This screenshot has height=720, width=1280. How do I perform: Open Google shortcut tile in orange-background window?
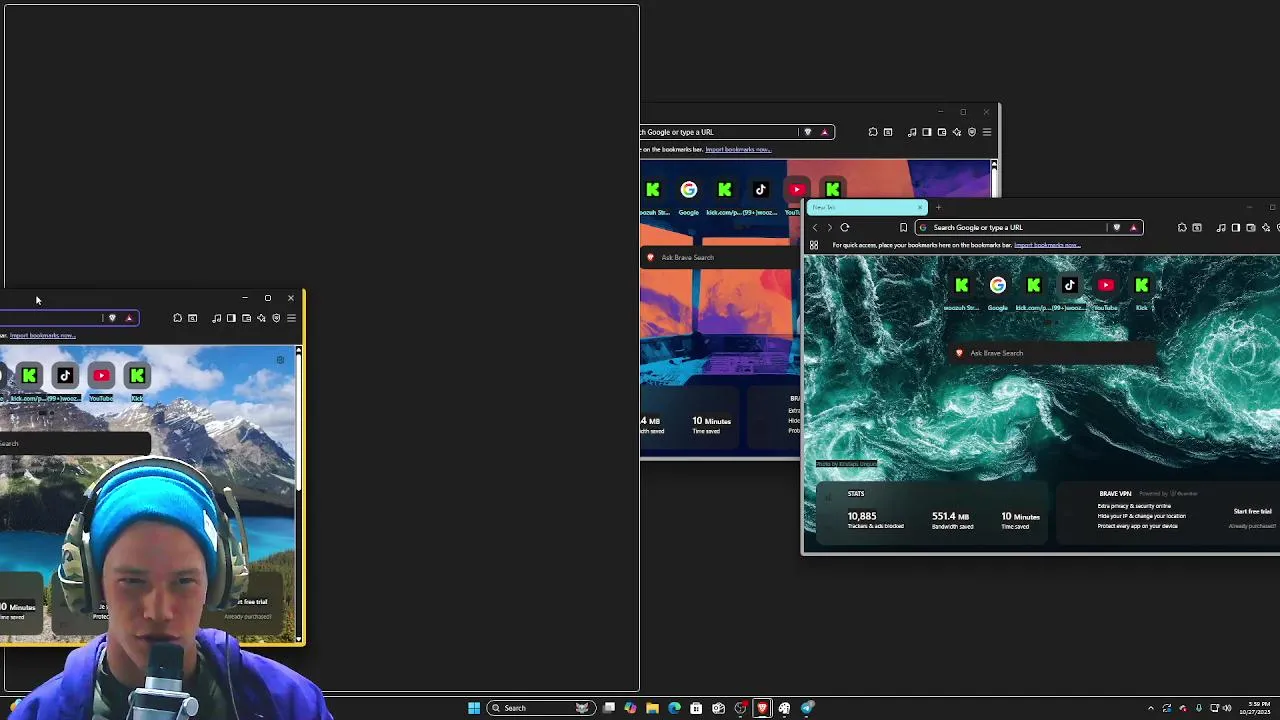[689, 190]
